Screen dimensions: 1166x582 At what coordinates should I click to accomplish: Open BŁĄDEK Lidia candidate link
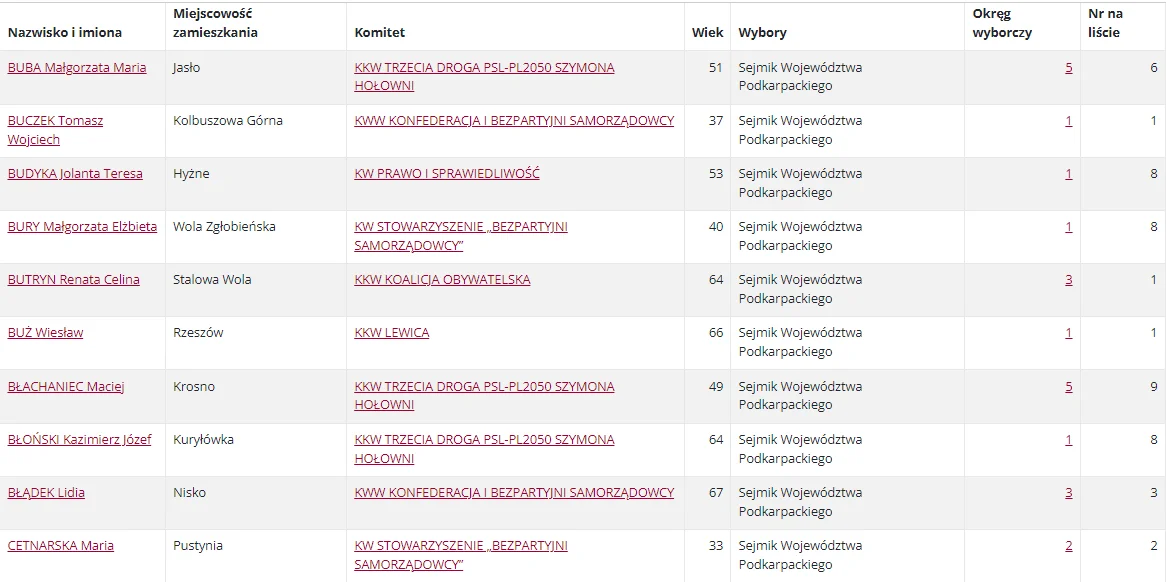click(46, 493)
